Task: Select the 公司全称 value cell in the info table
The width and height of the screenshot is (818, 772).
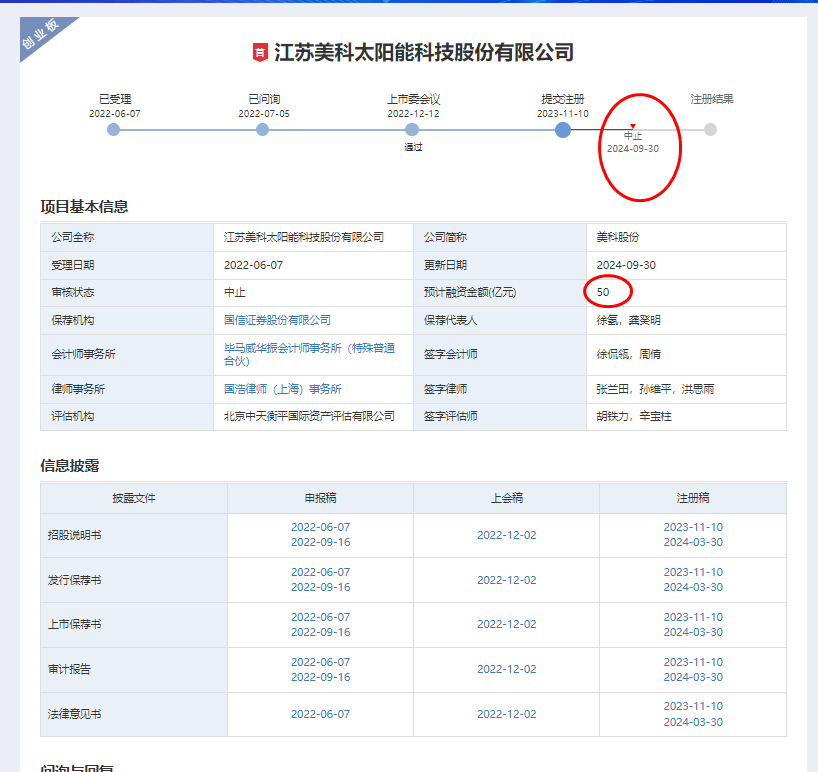Action: [x=314, y=237]
